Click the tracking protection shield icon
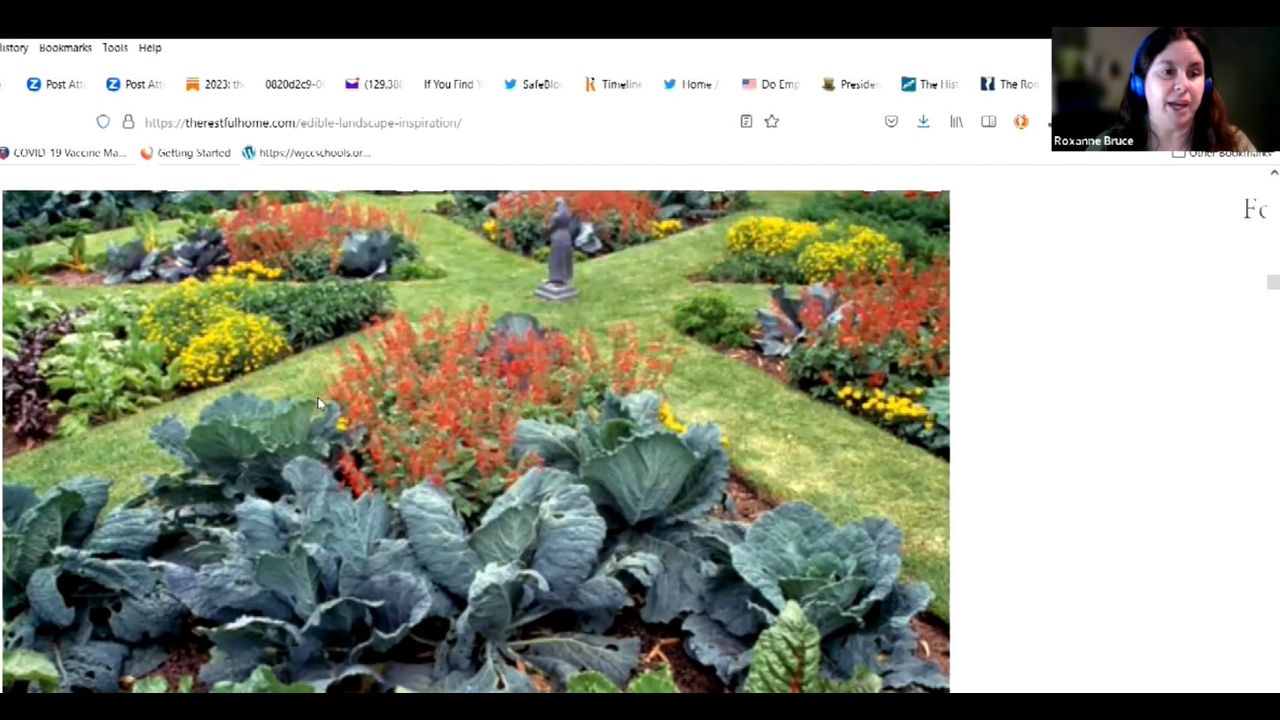1280x720 pixels. (x=103, y=122)
